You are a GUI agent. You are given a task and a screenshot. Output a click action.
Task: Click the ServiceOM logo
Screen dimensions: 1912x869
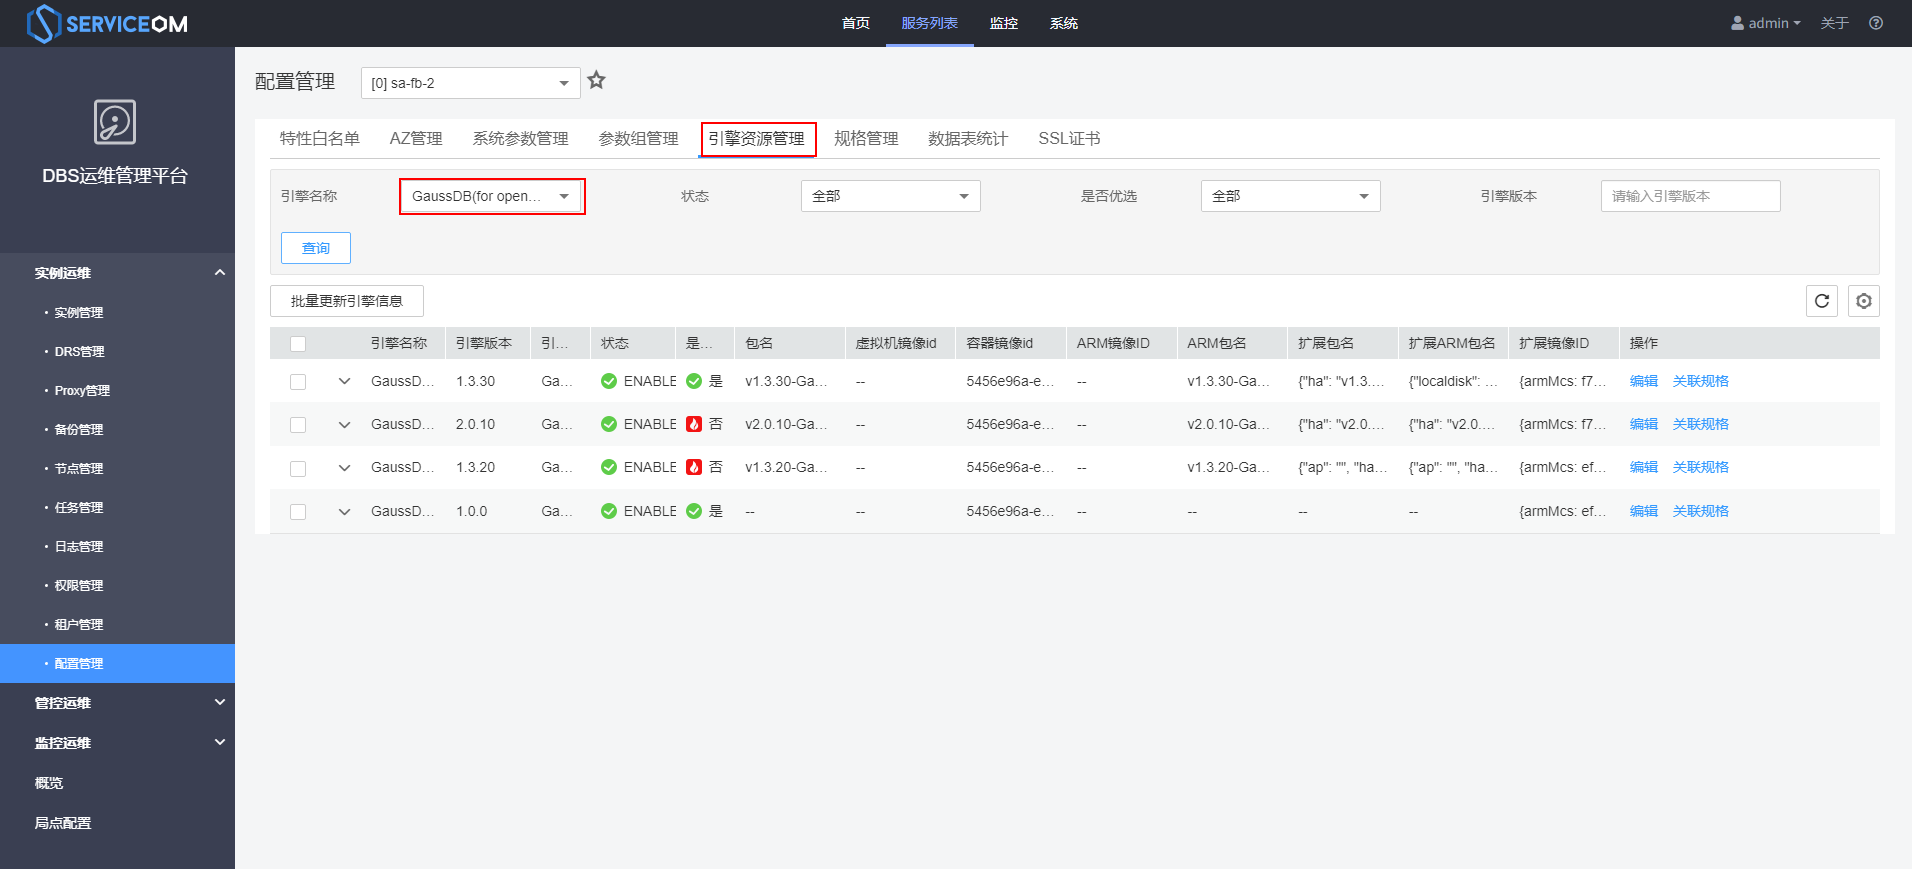coord(107,23)
